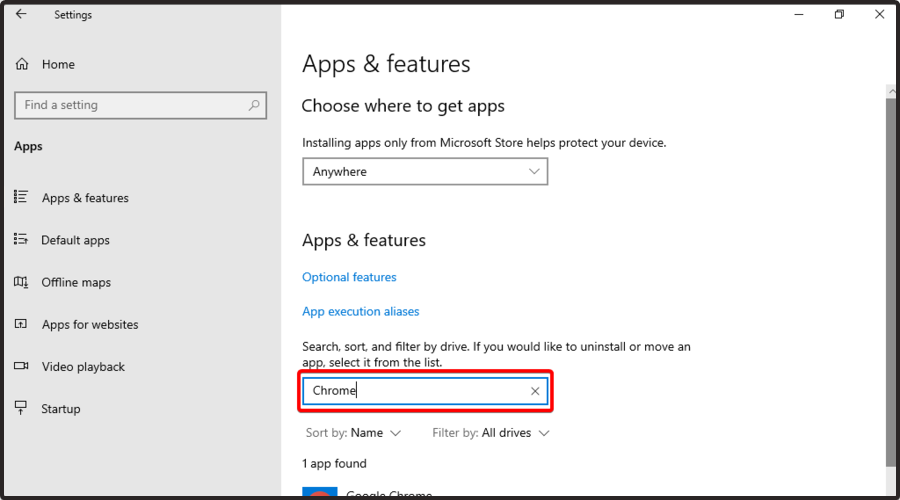The height and width of the screenshot is (500, 900).
Task: Click the Find a setting search box
Action: (x=140, y=105)
